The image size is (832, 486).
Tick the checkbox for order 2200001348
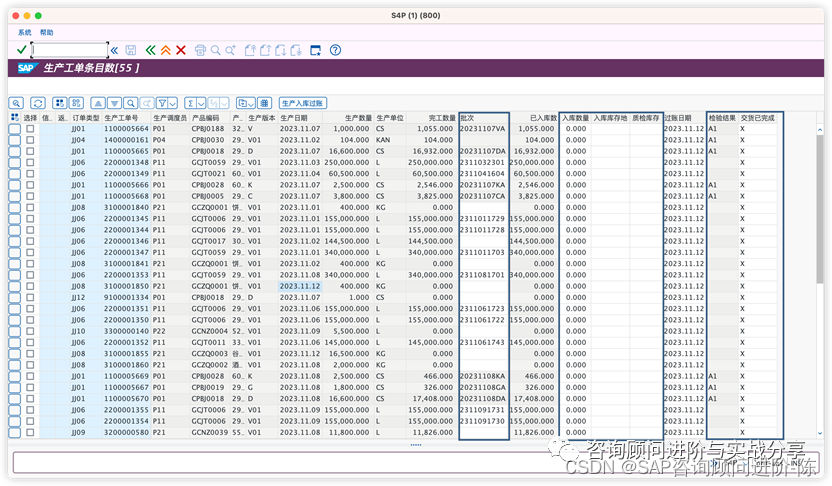tap(30, 162)
